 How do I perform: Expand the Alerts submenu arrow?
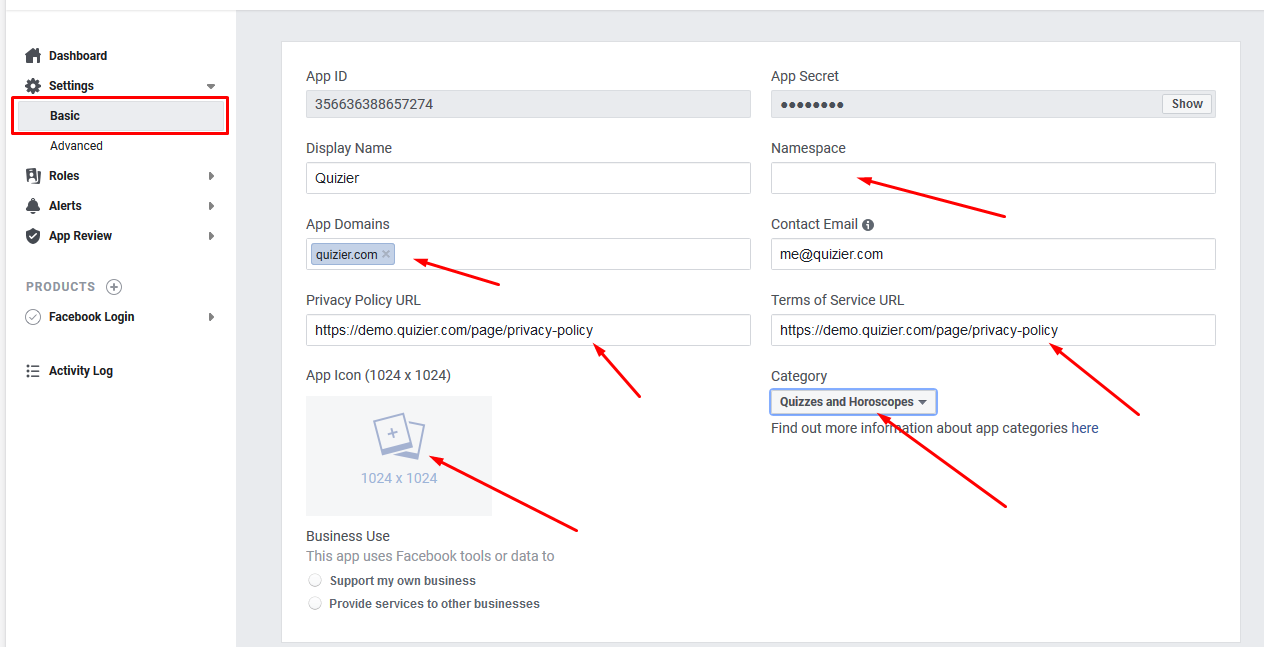coord(211,206)
